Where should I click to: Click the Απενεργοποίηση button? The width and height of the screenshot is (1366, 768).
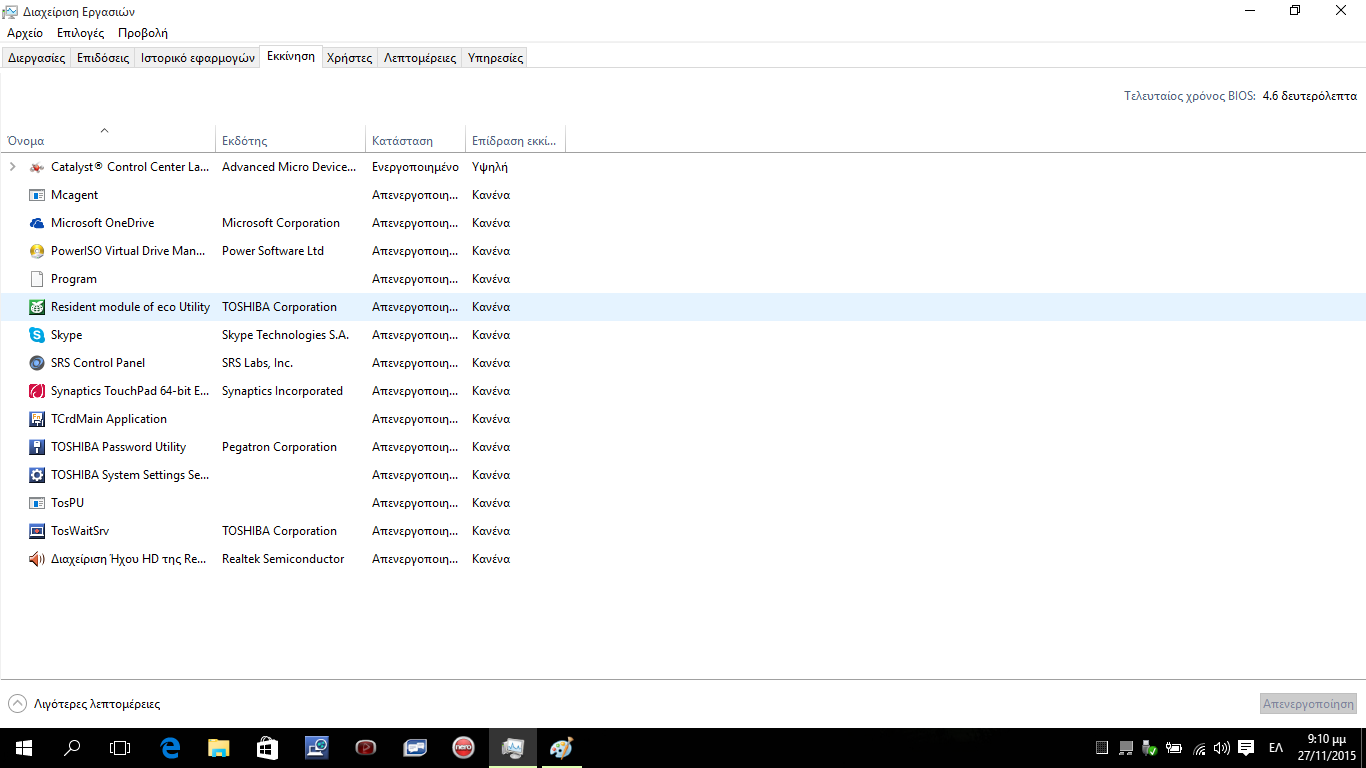[x=1308, y=704]
